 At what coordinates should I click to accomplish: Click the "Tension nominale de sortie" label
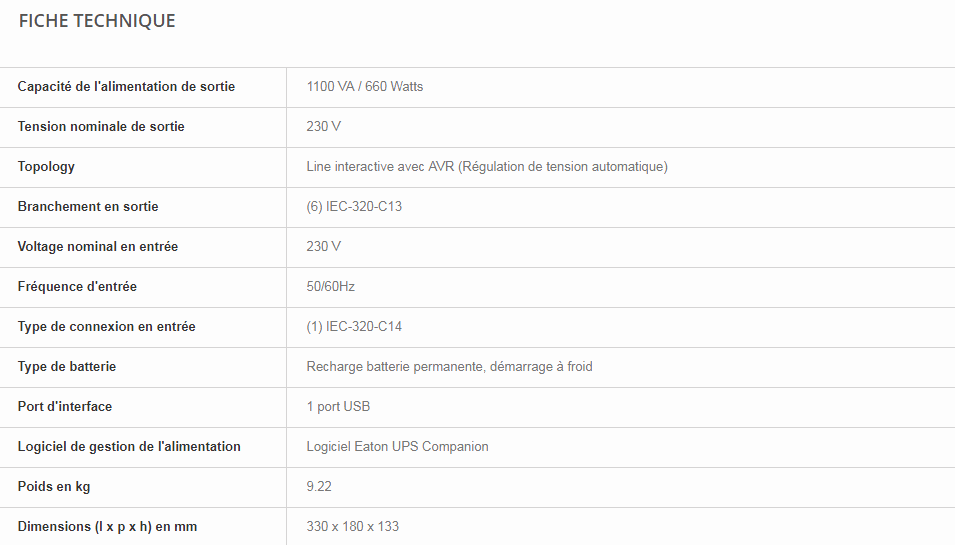coord(101,127)
